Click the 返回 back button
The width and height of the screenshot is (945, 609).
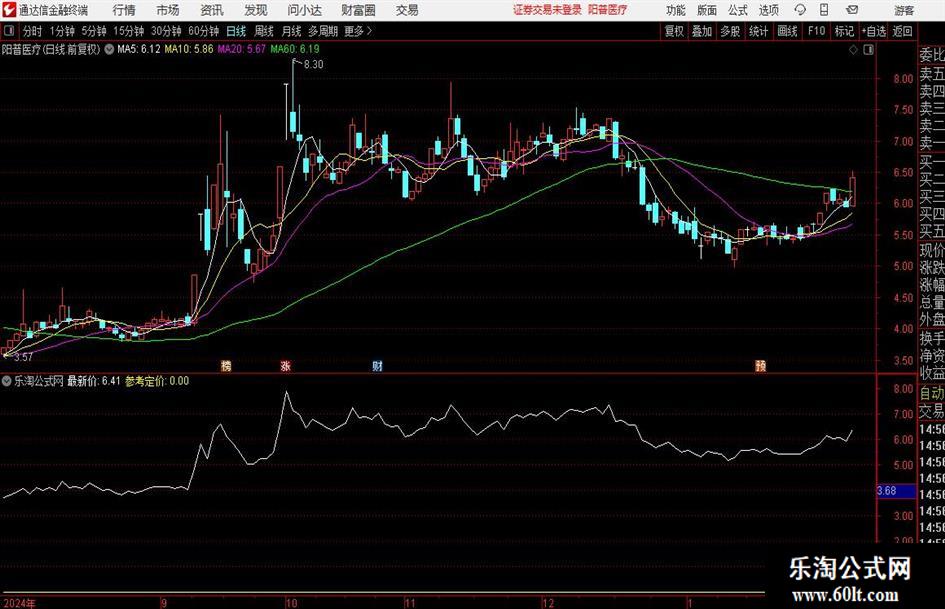click(x=902, y=31)
